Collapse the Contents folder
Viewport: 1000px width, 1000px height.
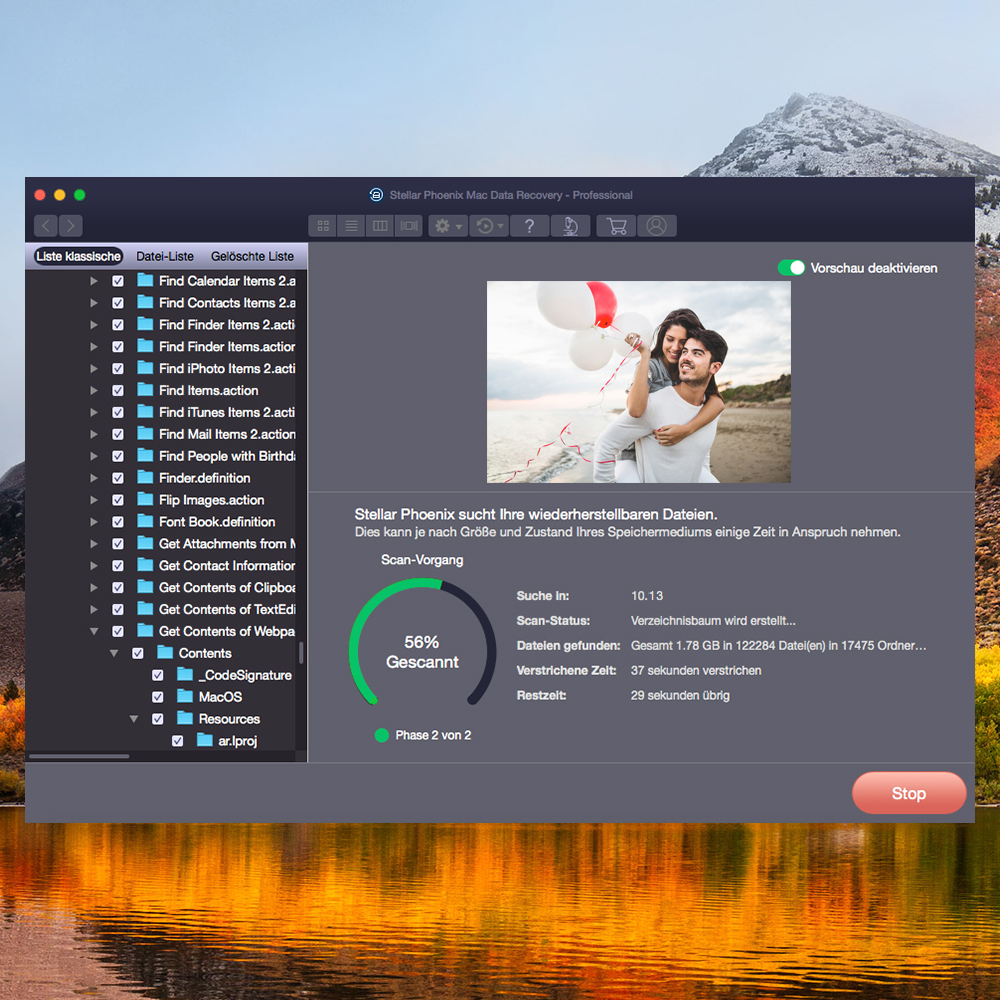(114, 653)
